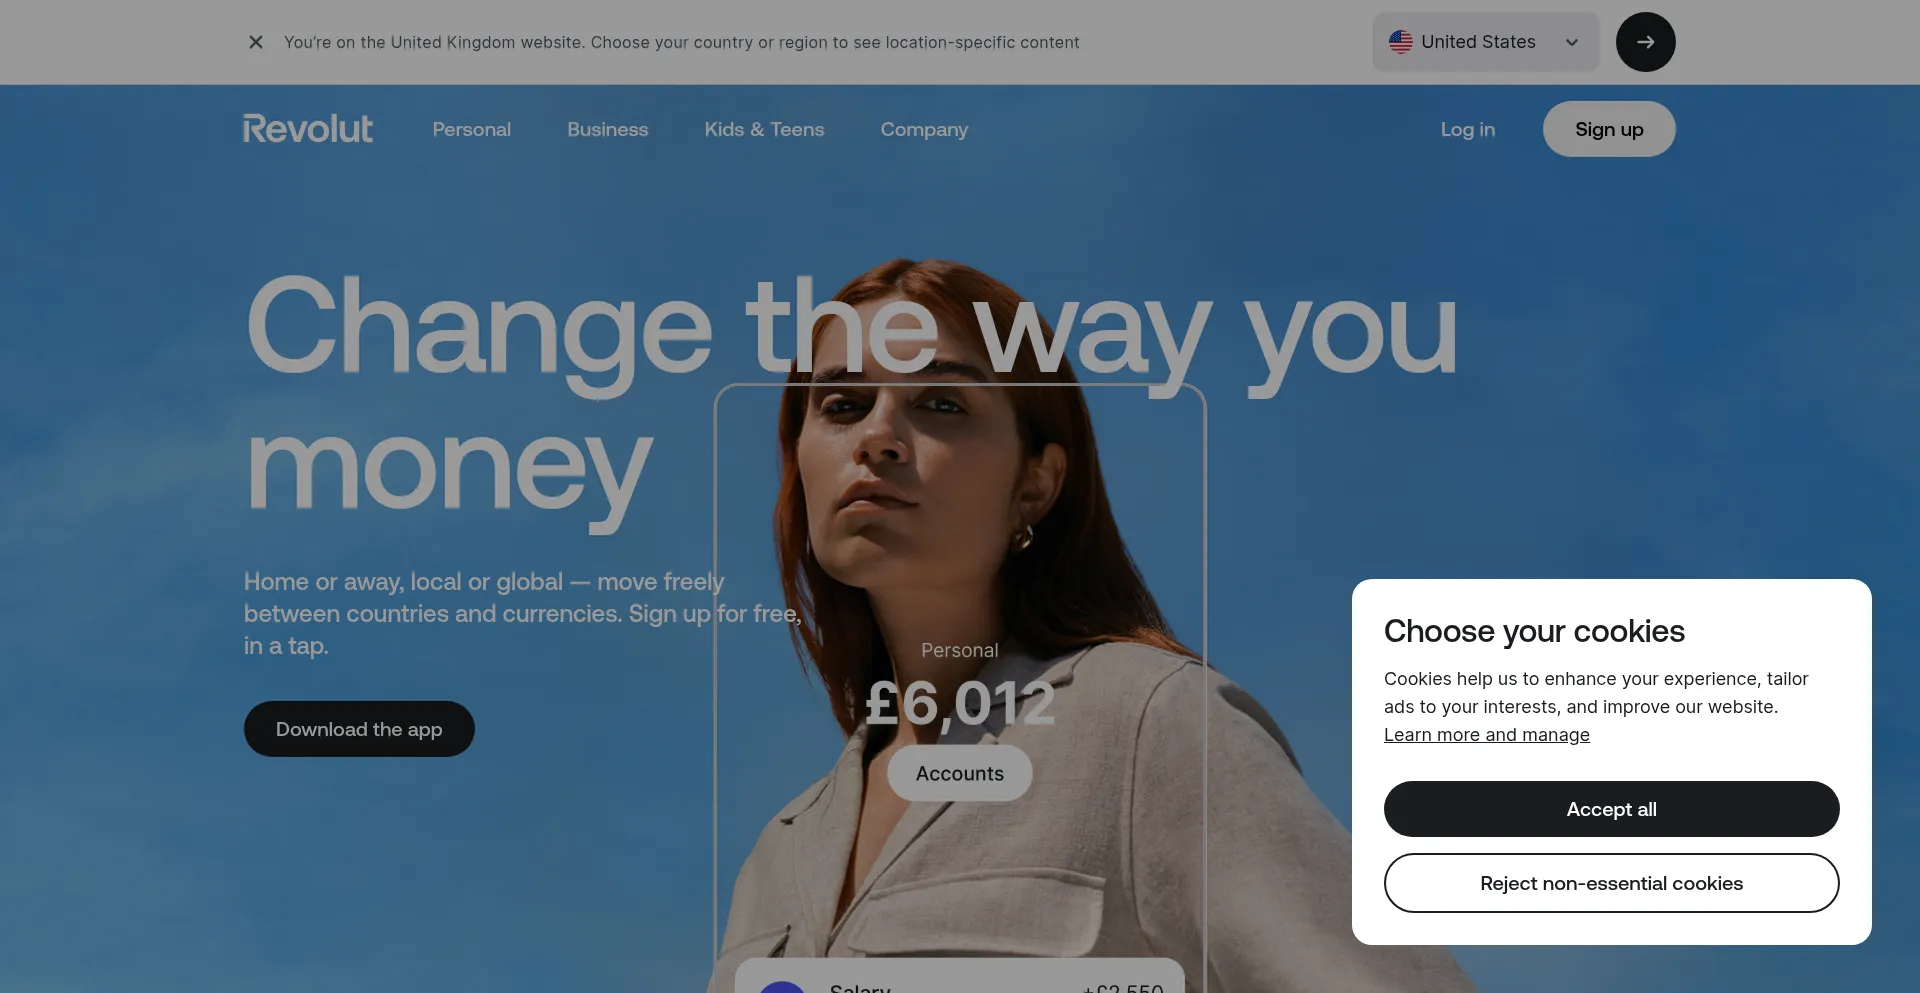Image resolution: width=1920 pixels, height=993 pixels.
Task: Open the Personal menu
Action: click(x=471, y=129)
